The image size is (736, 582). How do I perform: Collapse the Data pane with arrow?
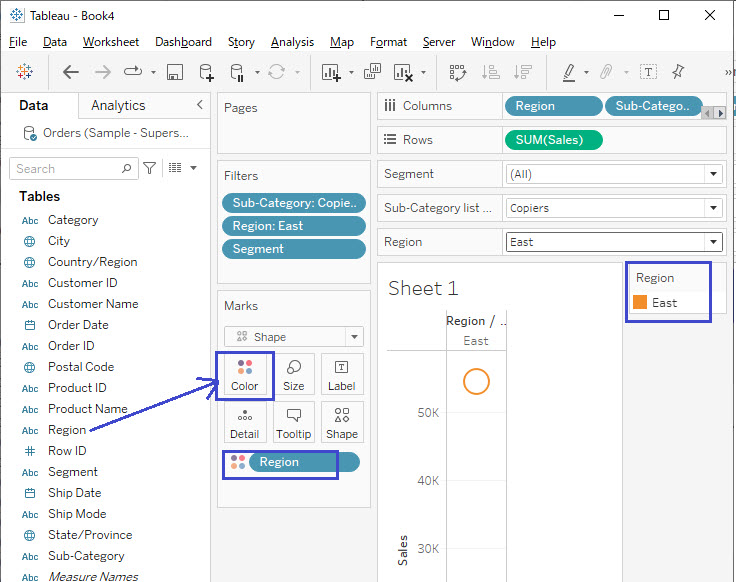tap(199, 105)
